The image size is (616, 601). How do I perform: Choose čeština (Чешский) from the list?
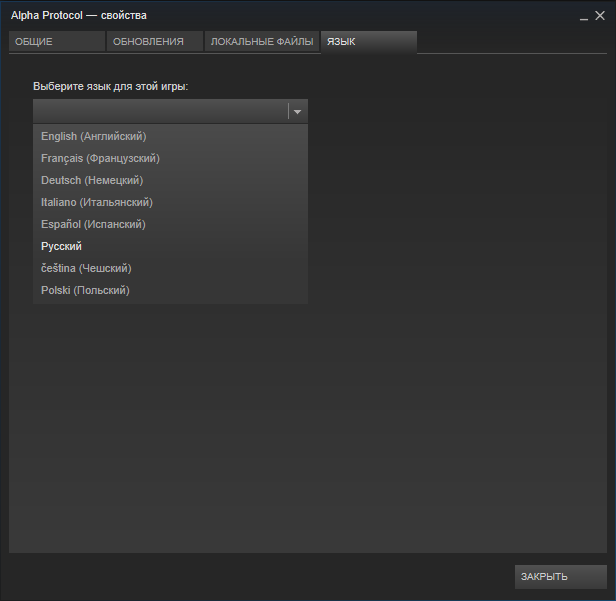click(86, 268)
